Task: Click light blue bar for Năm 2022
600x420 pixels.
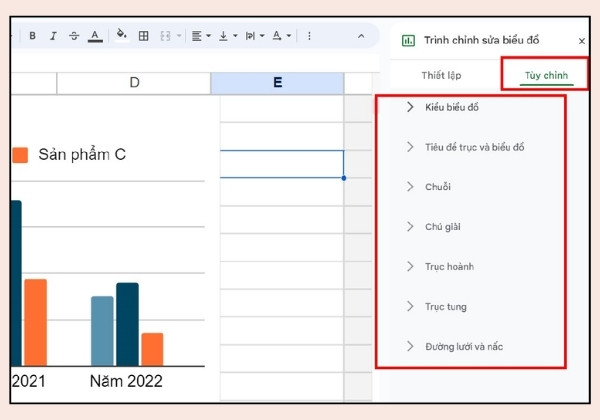Action: pos(102,331)
